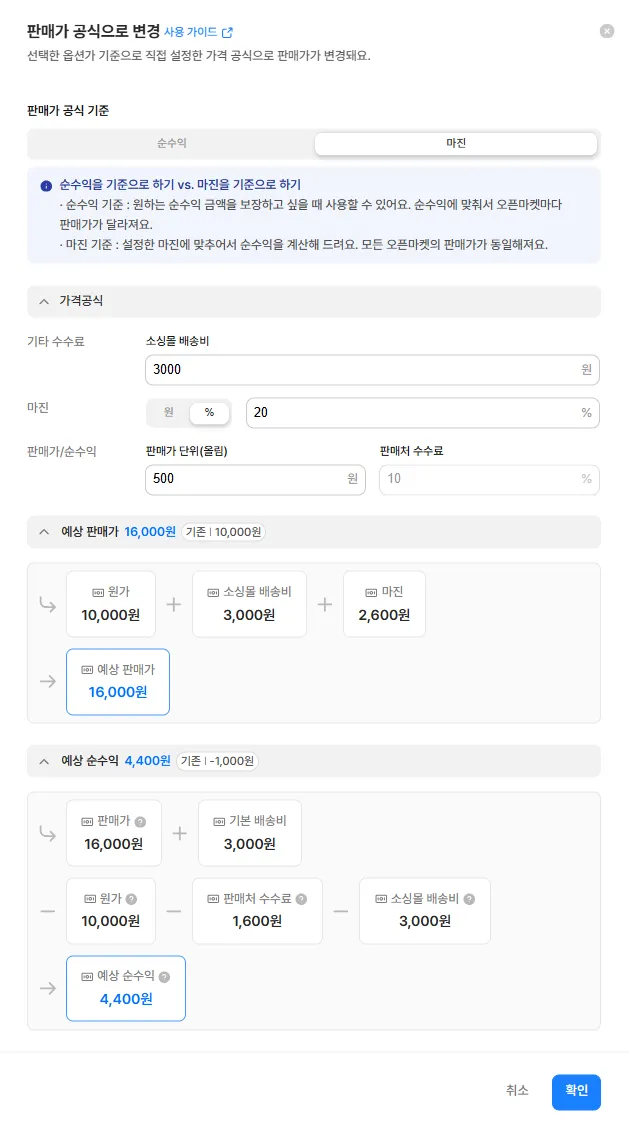Switch to the 순수익 basis tab
The width and height of the screenshot is (629, 1131).
point(172,144)
